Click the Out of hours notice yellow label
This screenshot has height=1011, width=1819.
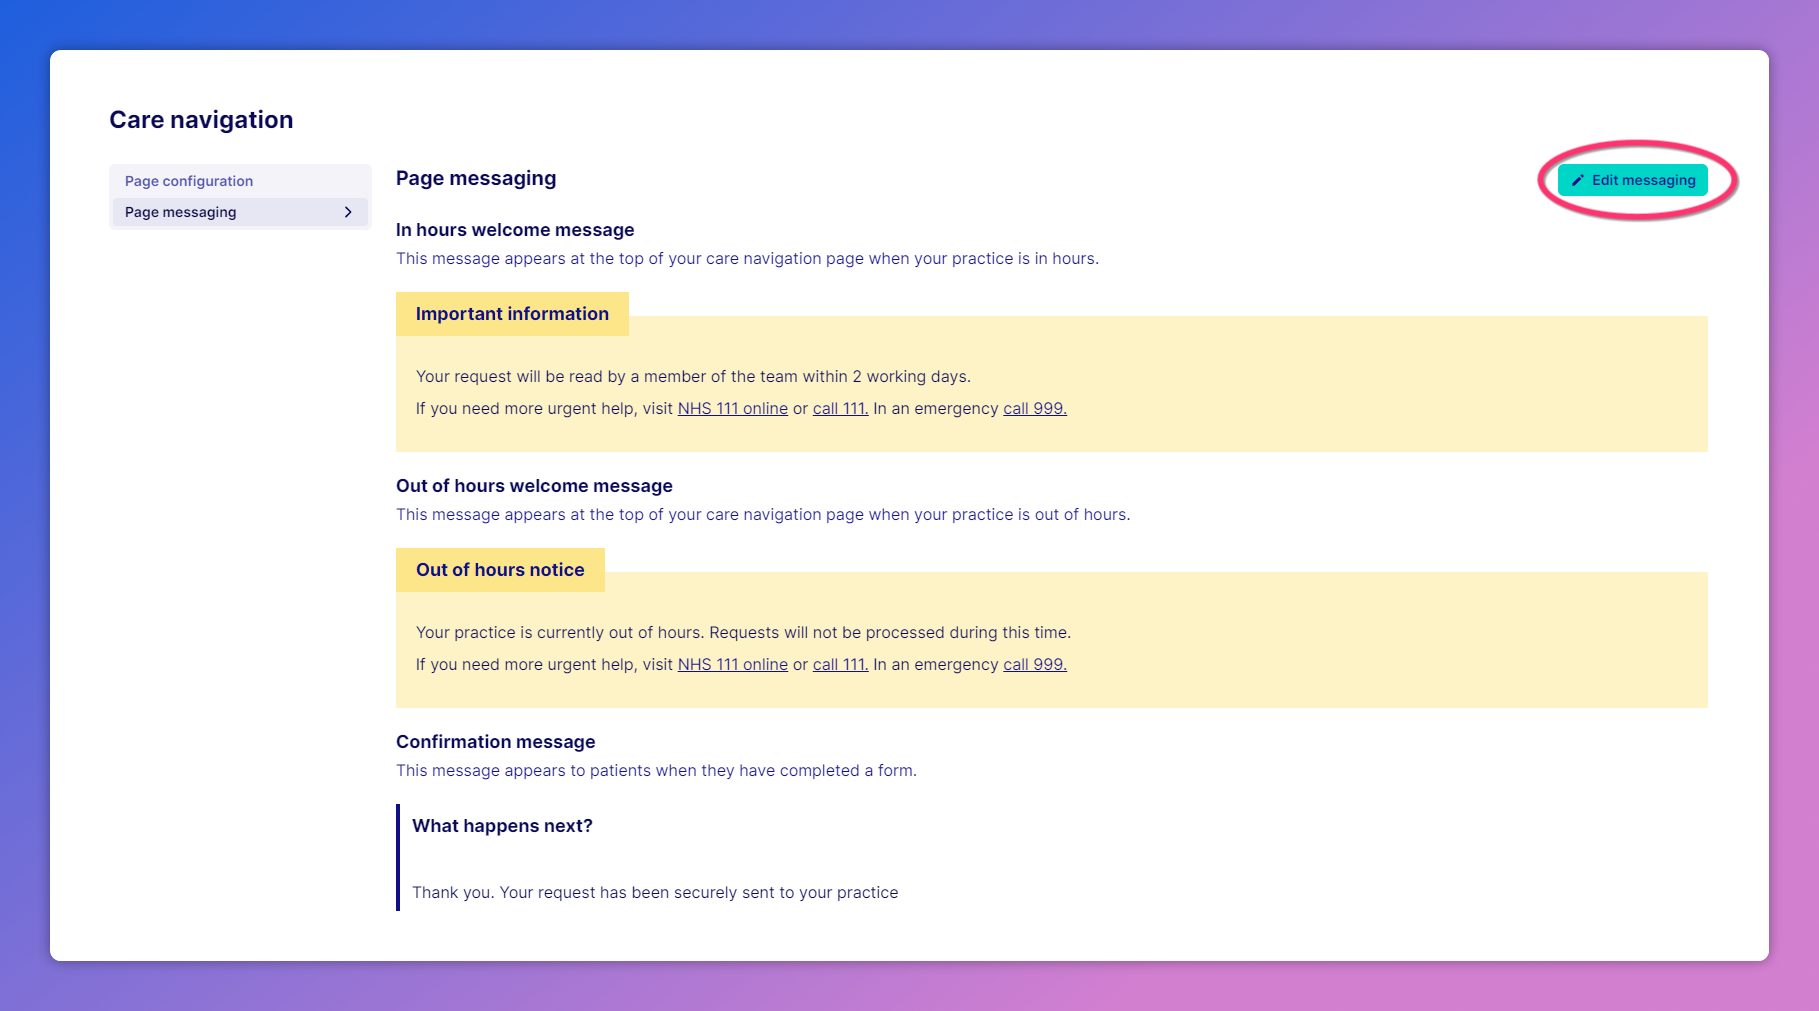click(x=500, y=570)
